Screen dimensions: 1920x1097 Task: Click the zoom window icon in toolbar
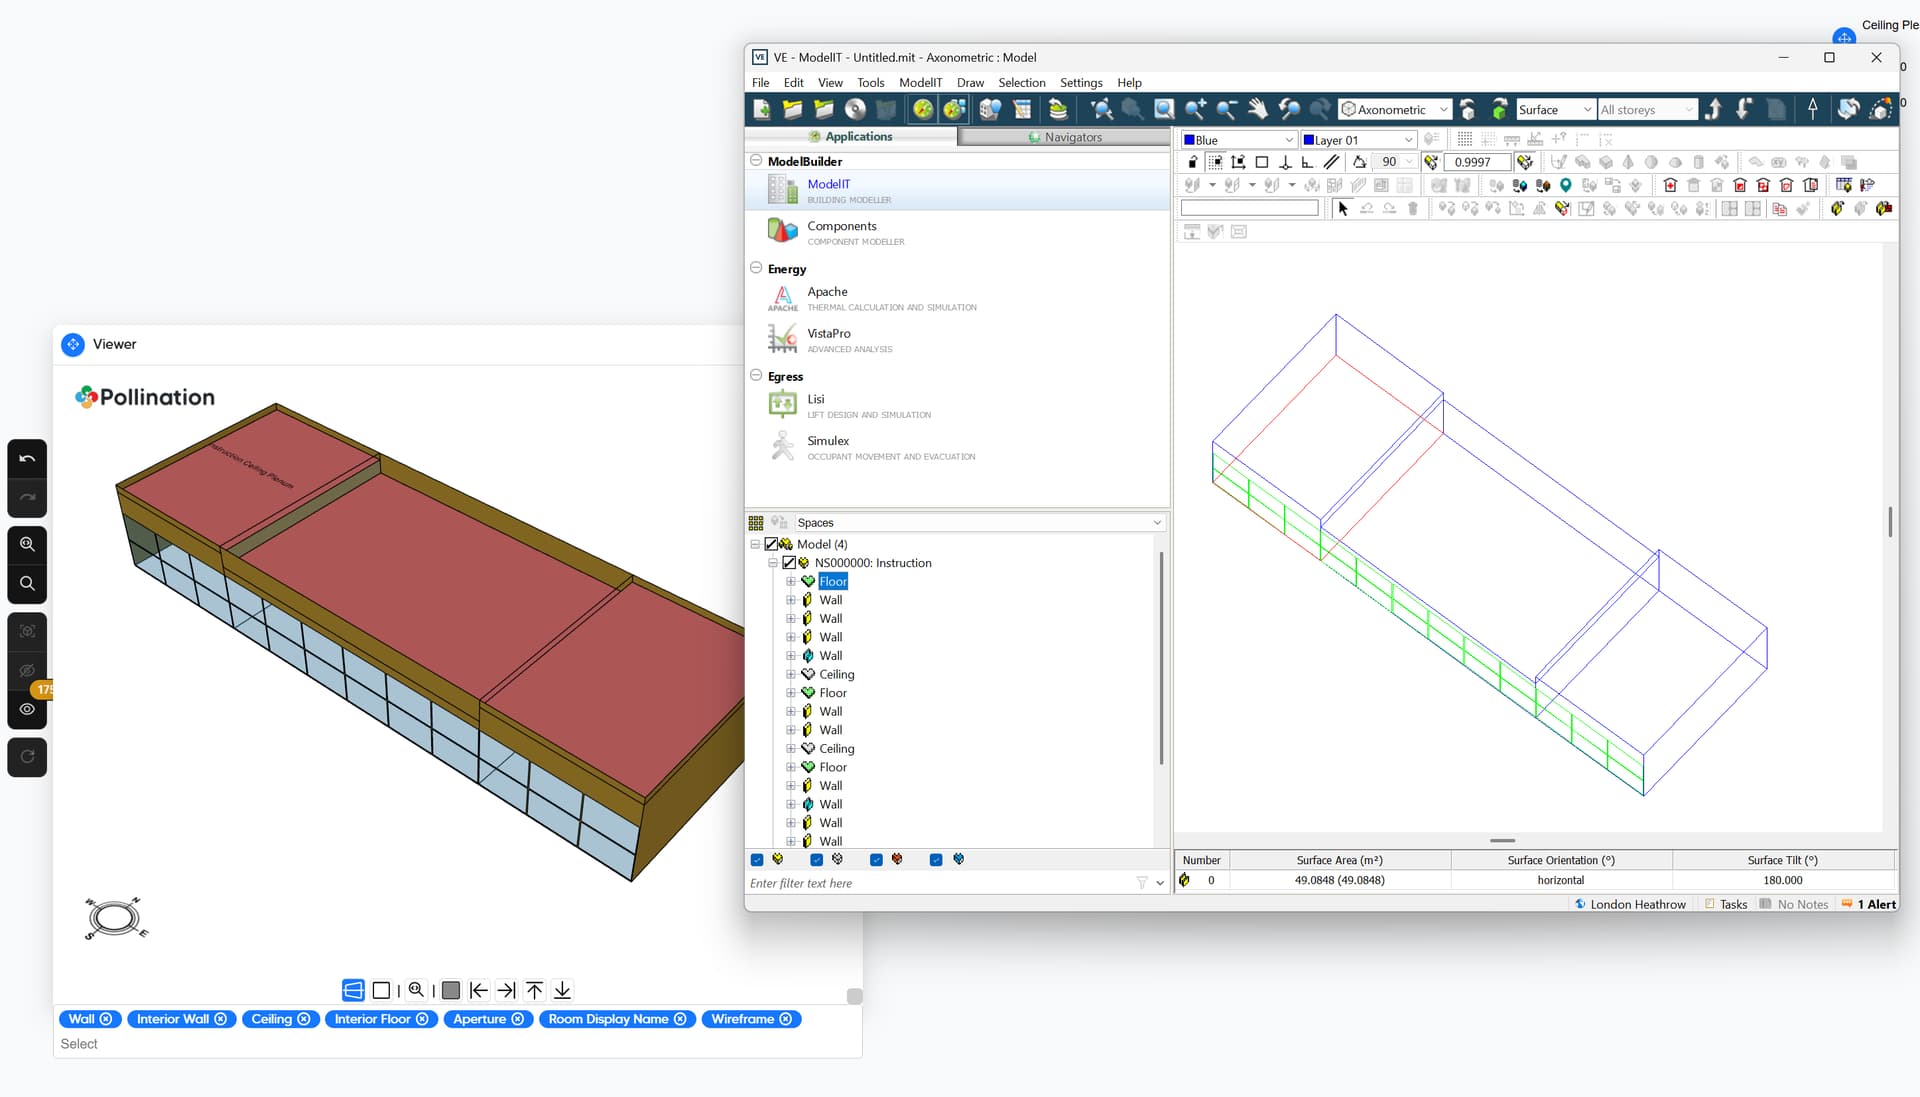tap(1164, 109)
